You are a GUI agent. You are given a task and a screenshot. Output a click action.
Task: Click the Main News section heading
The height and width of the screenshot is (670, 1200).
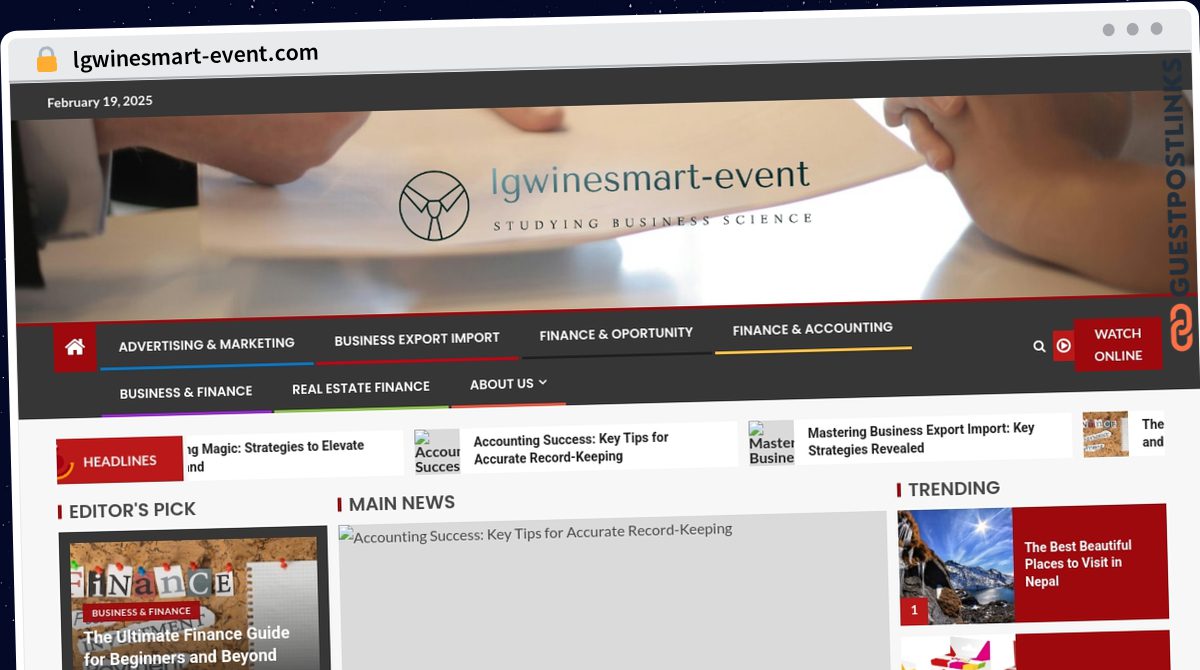(401, 503)
